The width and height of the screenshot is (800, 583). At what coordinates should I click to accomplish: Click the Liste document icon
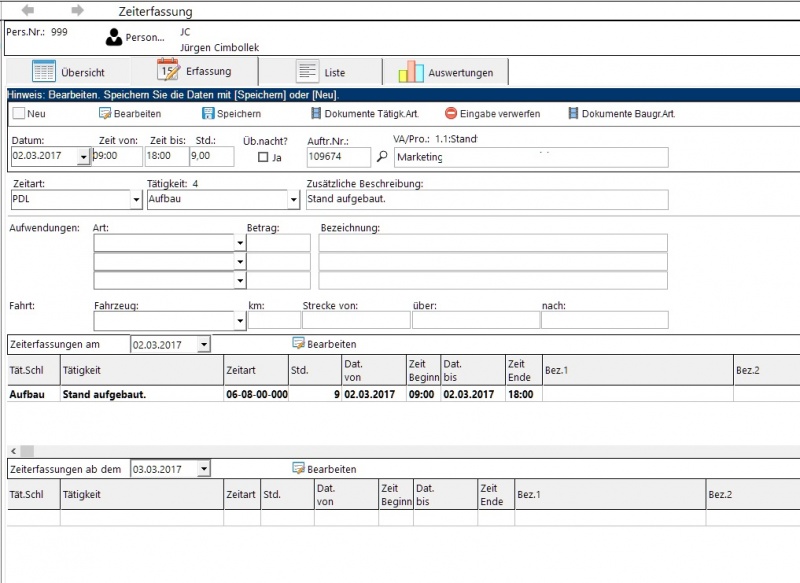pos(308,71)
